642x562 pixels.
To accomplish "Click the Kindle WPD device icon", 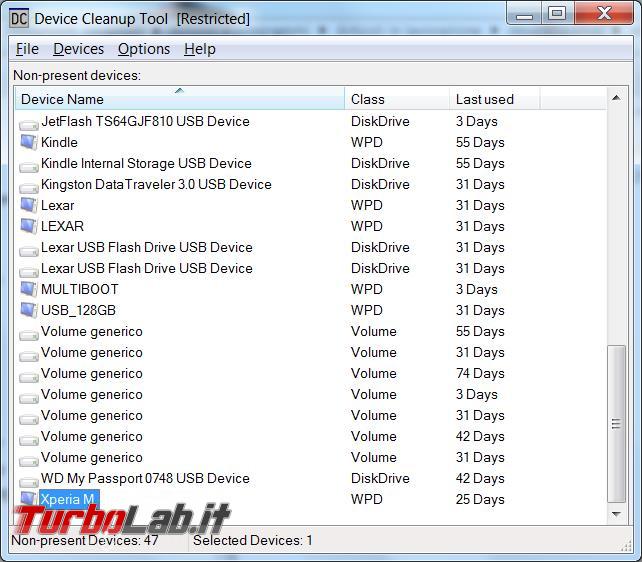I will (x=29, y=142).
